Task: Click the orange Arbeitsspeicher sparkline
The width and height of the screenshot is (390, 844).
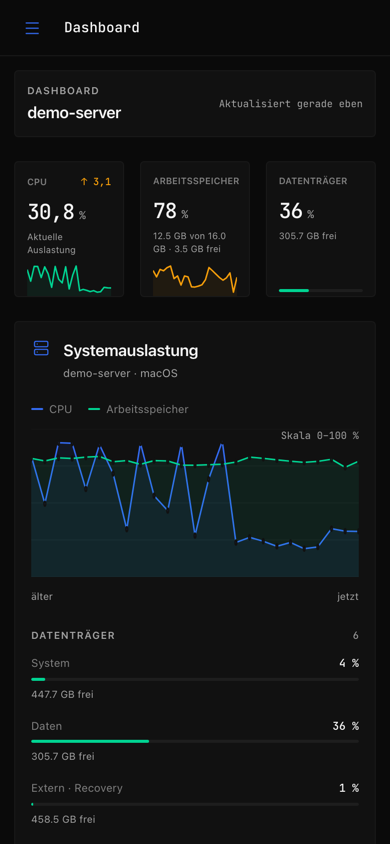Action: [195, 280]
